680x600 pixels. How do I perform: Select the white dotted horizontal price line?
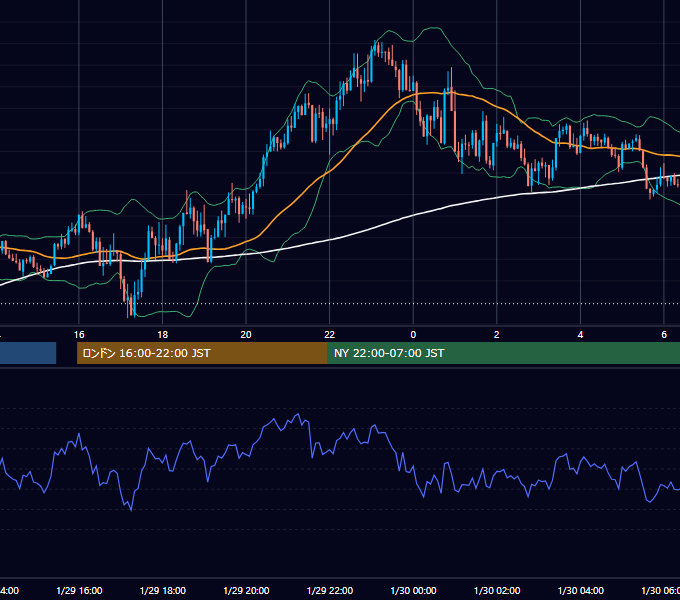(340, 303)
